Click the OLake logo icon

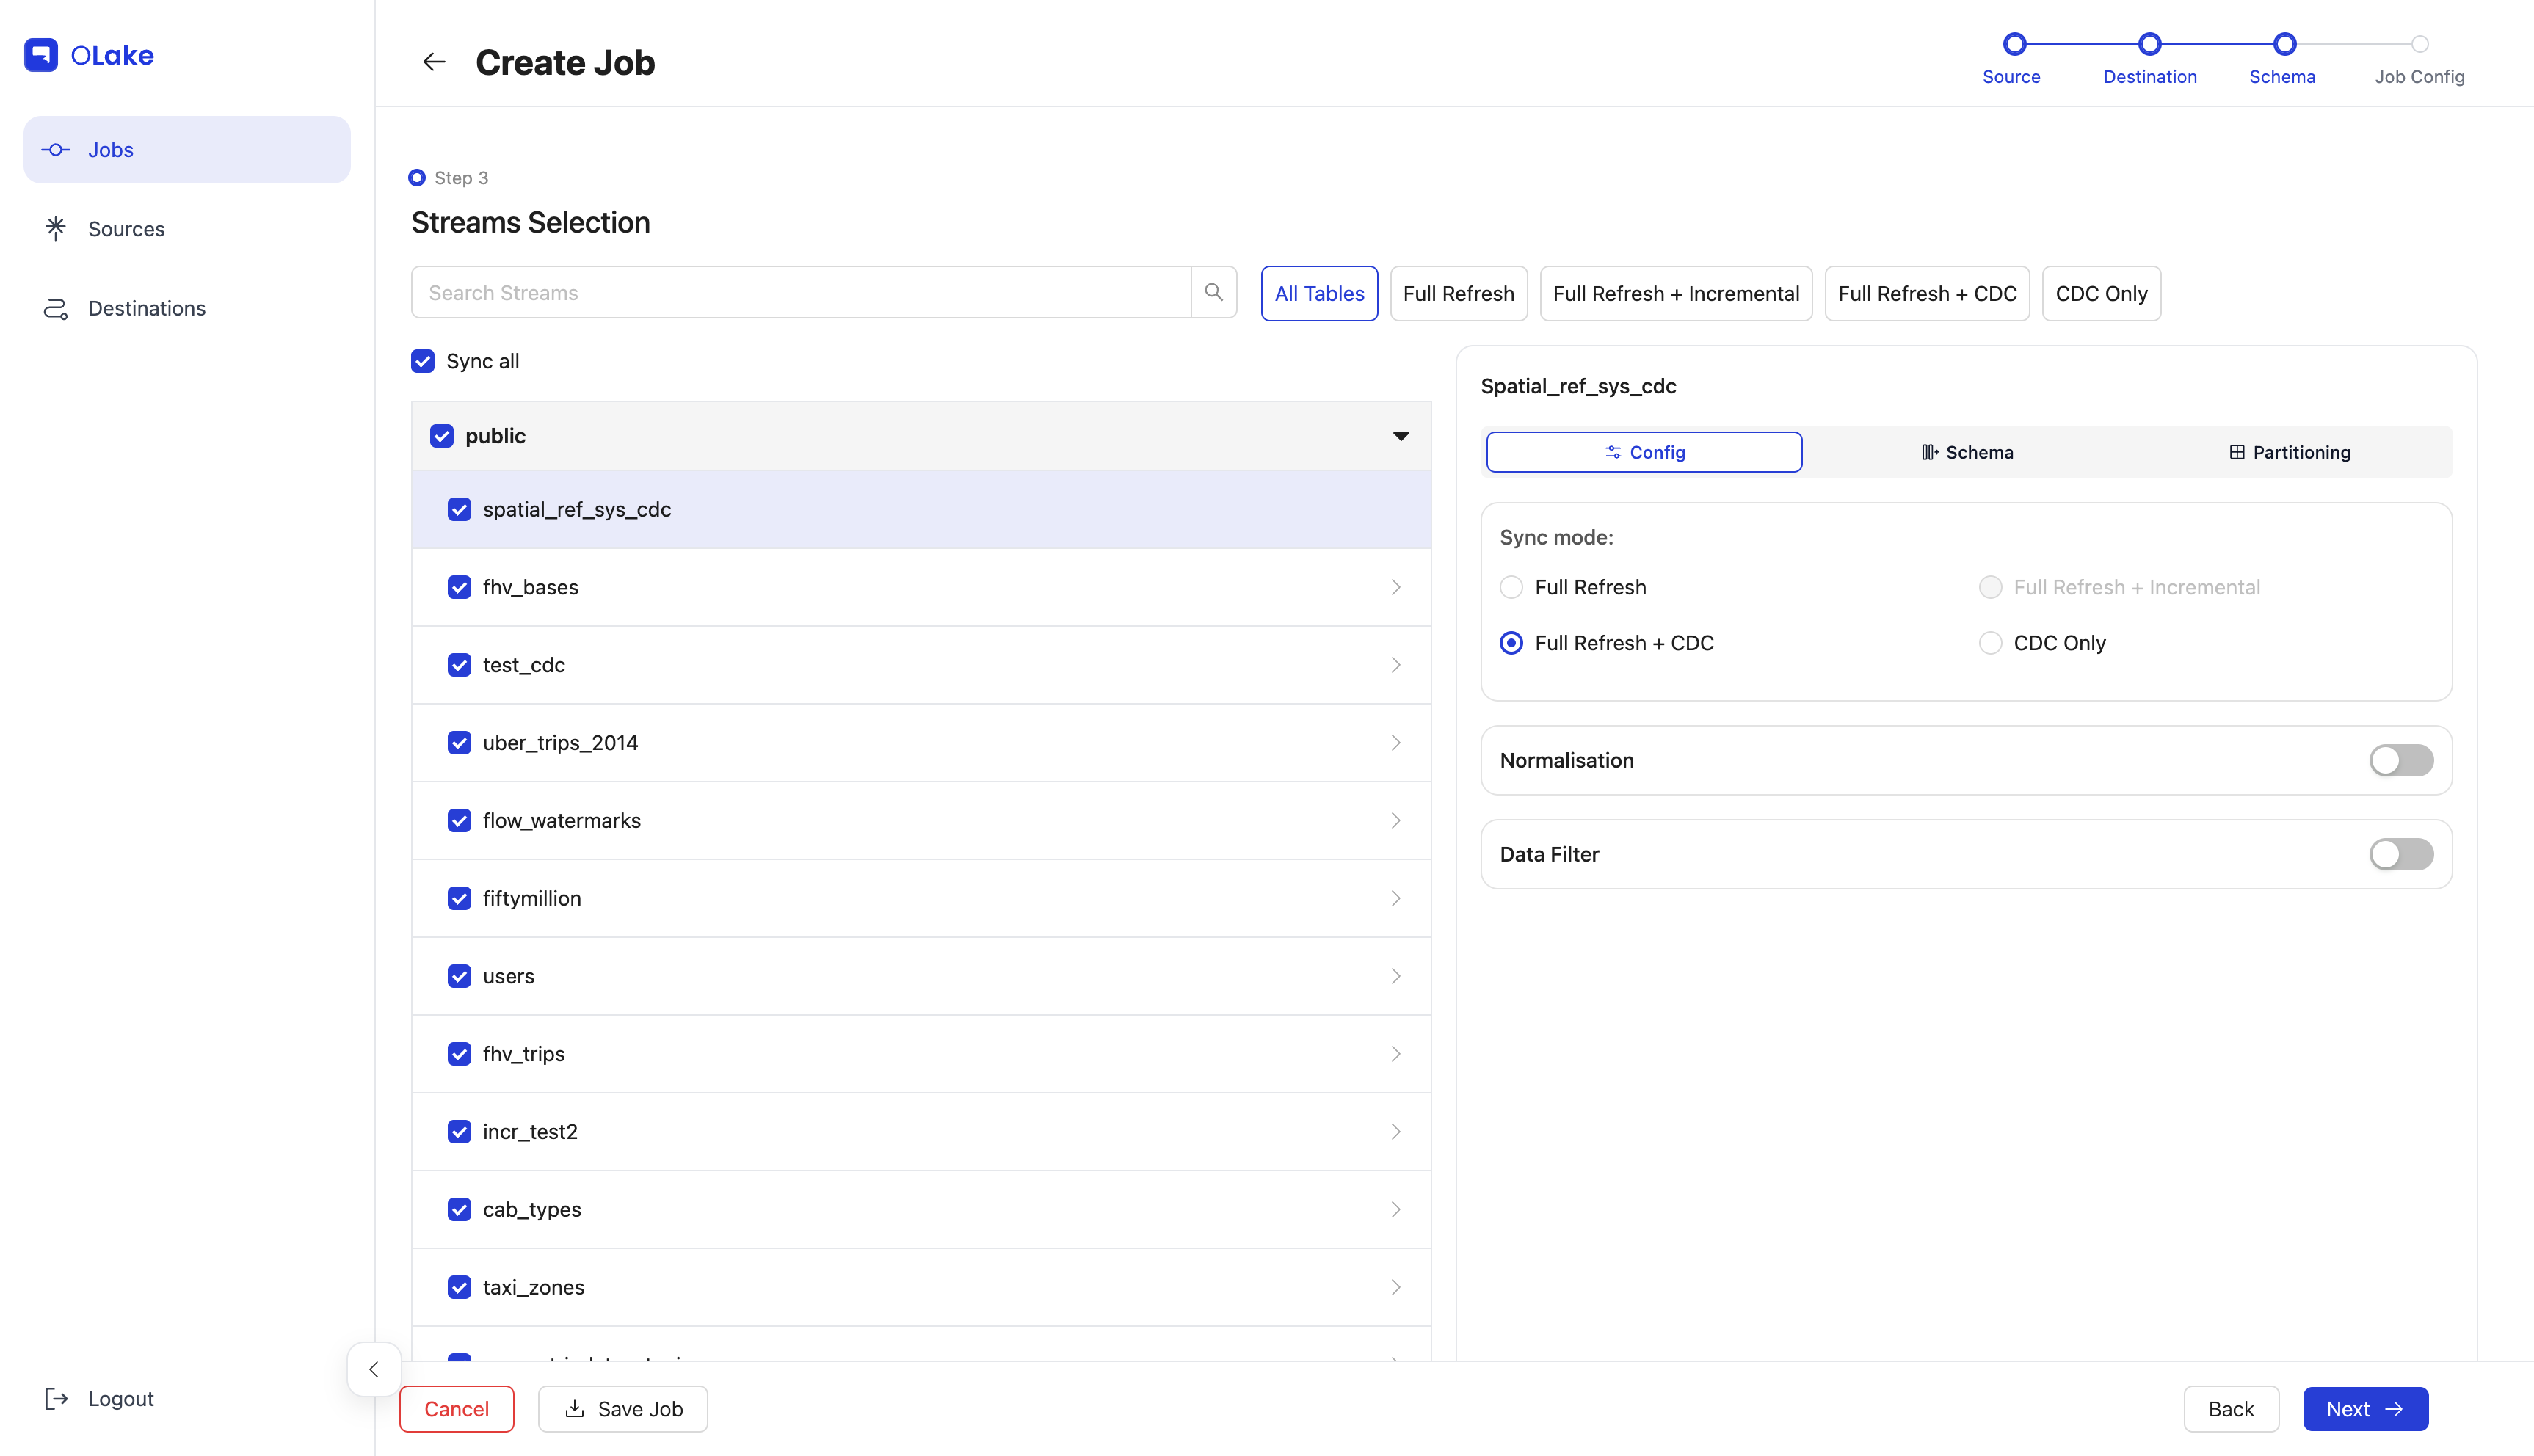41,55
